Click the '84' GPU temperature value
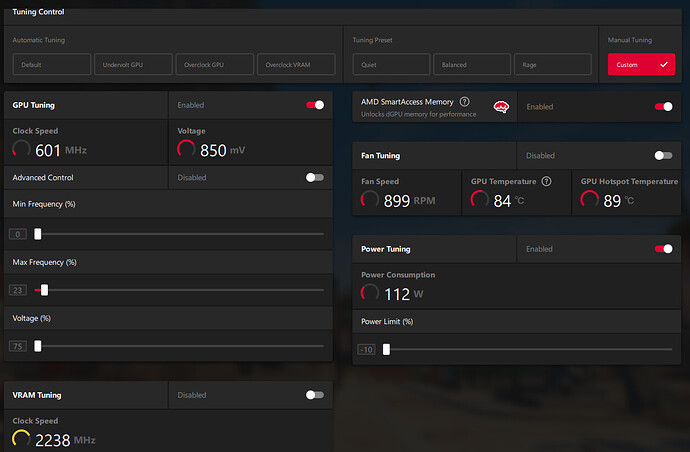 pyautogui.click(x=502, y=201)
